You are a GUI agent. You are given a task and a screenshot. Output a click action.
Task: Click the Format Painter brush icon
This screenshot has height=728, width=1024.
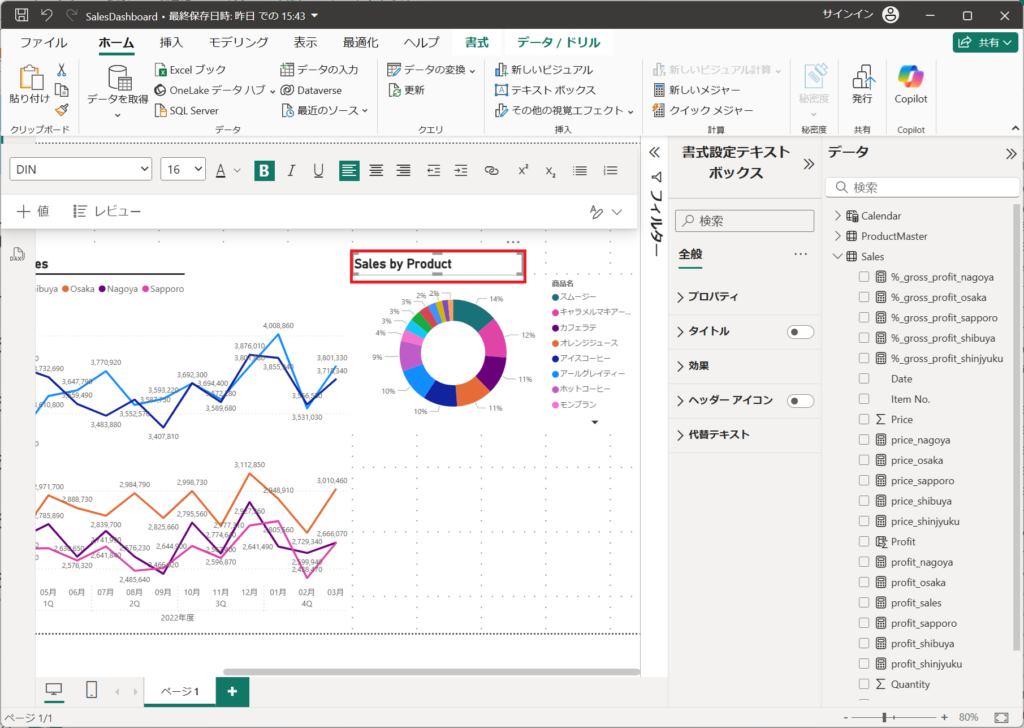tap(61, 110)
